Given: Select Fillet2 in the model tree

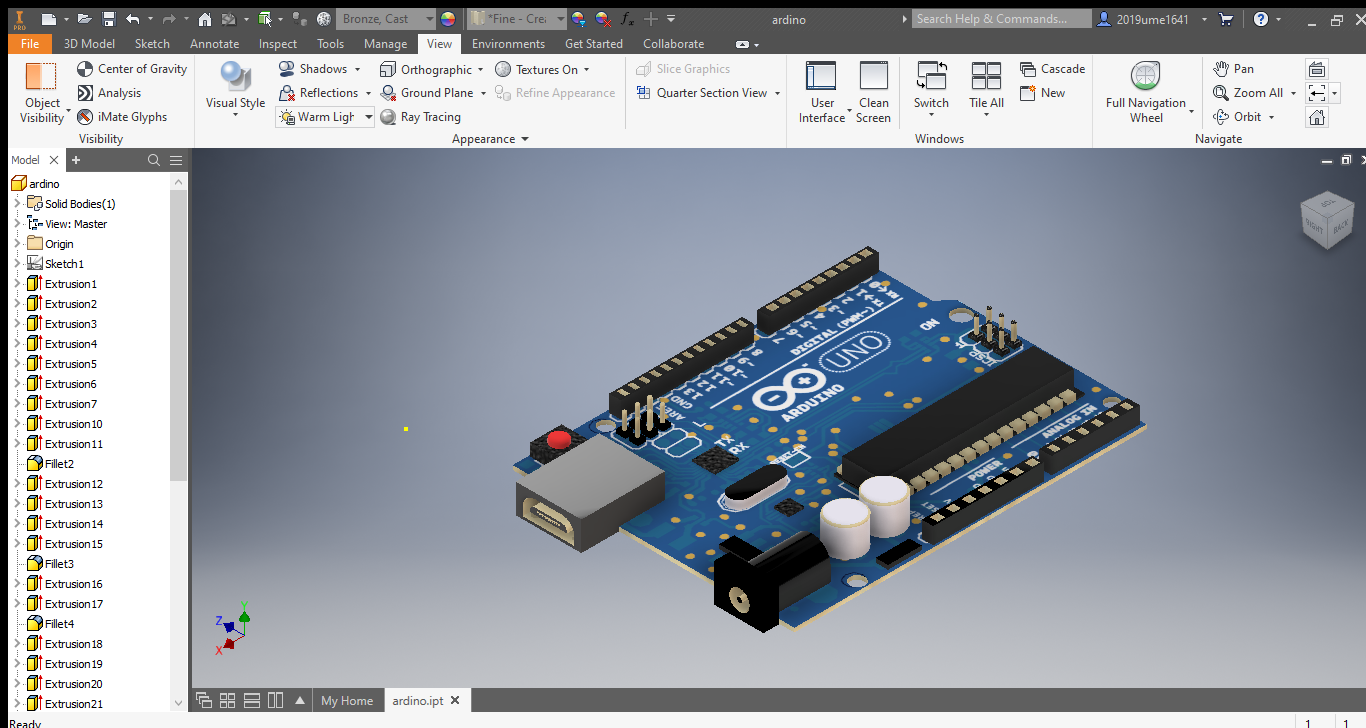Looking at the screenshot, I should (x=59, y=464).
